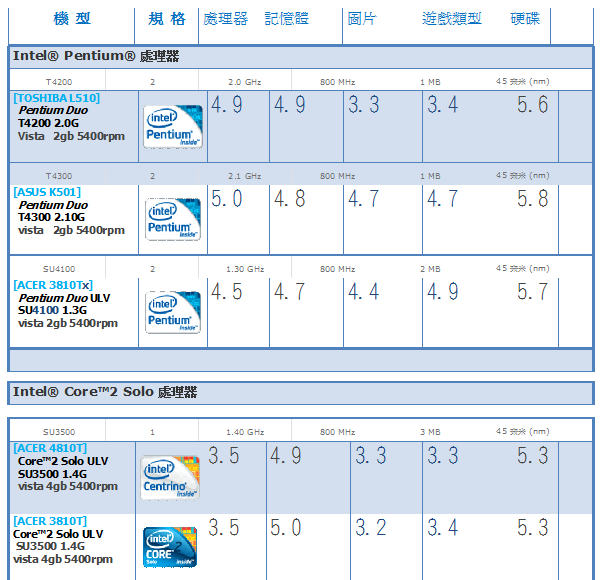The height and width of the screenshot is (580, 604).
Task: Click the 記憶體 column header
Action: point(287,18)
